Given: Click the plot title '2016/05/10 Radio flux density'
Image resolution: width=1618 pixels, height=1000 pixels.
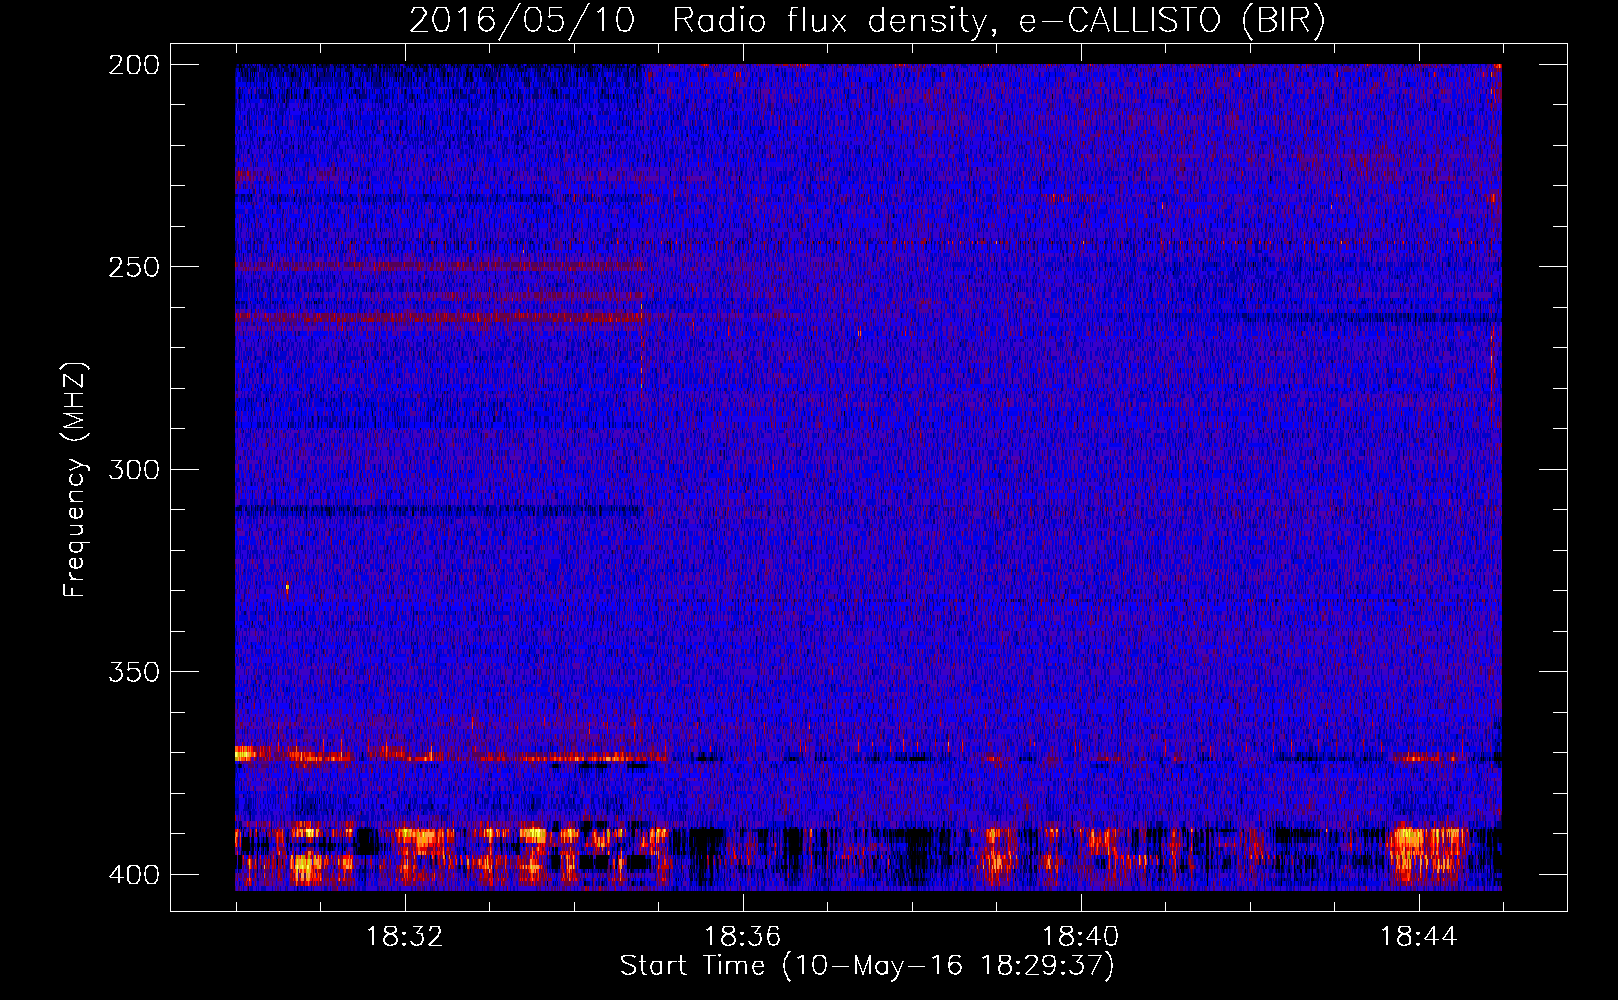Looking at the screenshot, I should pyautogui.click(x=867, y=21).
